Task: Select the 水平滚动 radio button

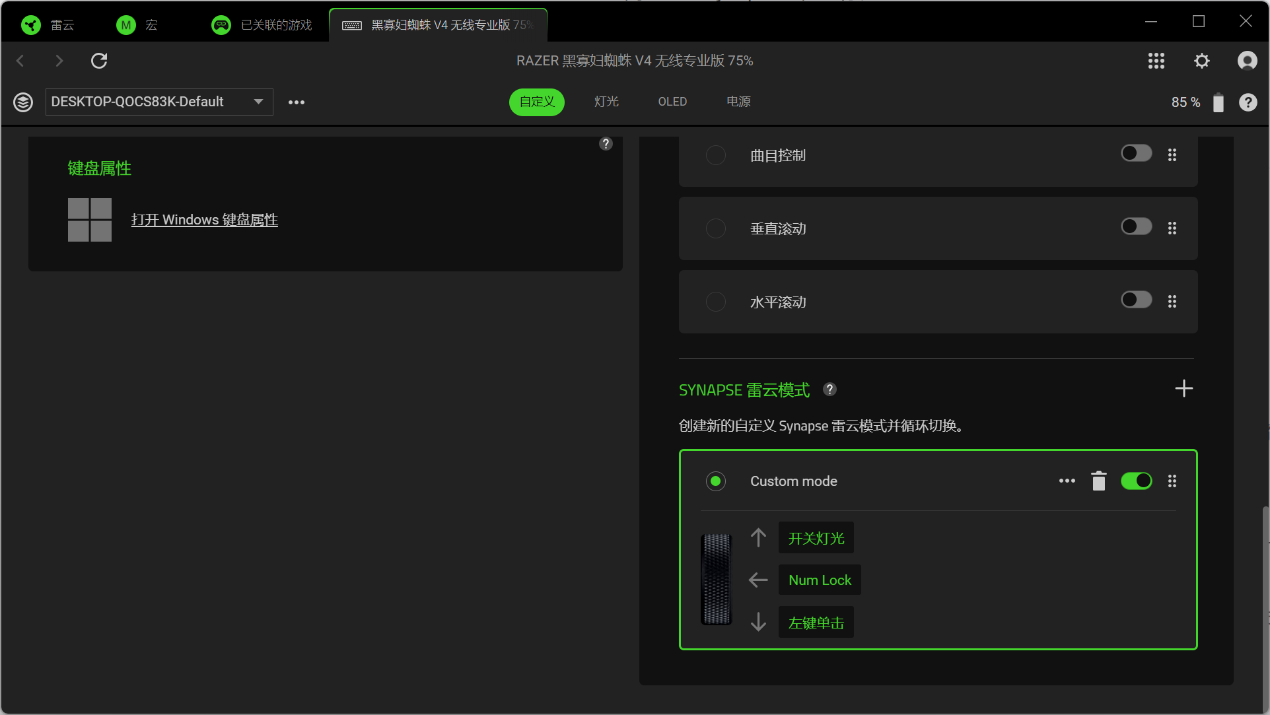Action: click(716, 301)
